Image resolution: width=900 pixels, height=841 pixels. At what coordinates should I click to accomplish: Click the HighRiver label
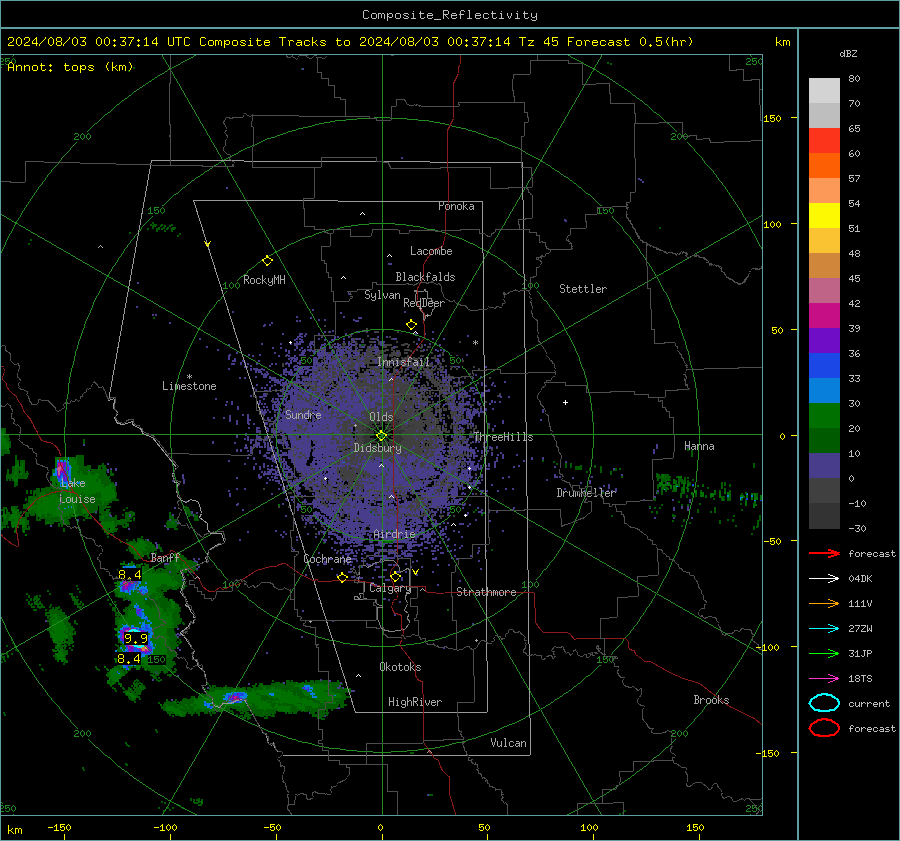pyautogui.click(x=415, y=702)
